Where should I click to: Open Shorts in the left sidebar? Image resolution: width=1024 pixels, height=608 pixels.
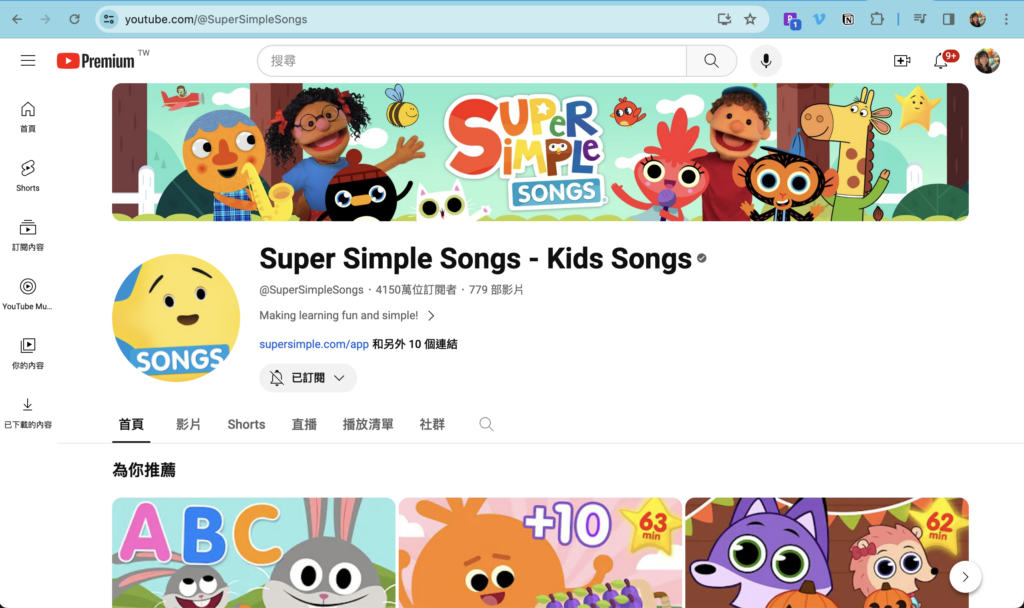pyautogui.click(x=27, y=176)
